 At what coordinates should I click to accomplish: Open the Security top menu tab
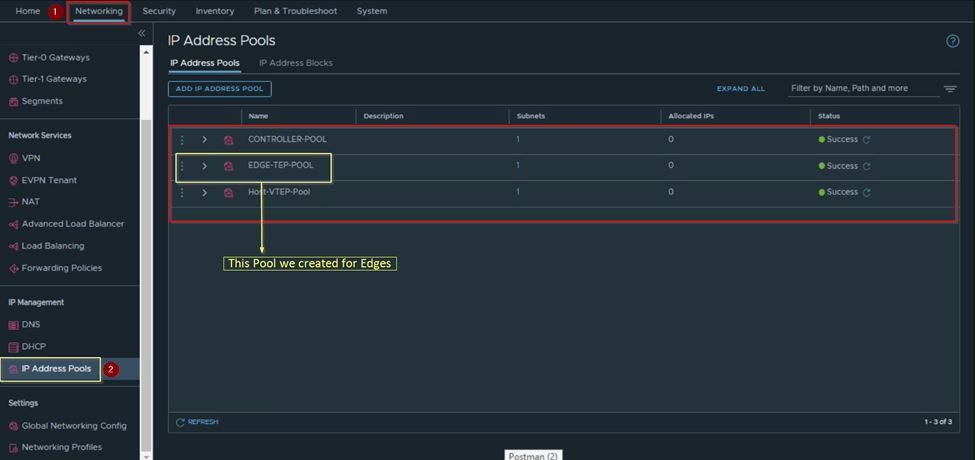coord(159,11)
